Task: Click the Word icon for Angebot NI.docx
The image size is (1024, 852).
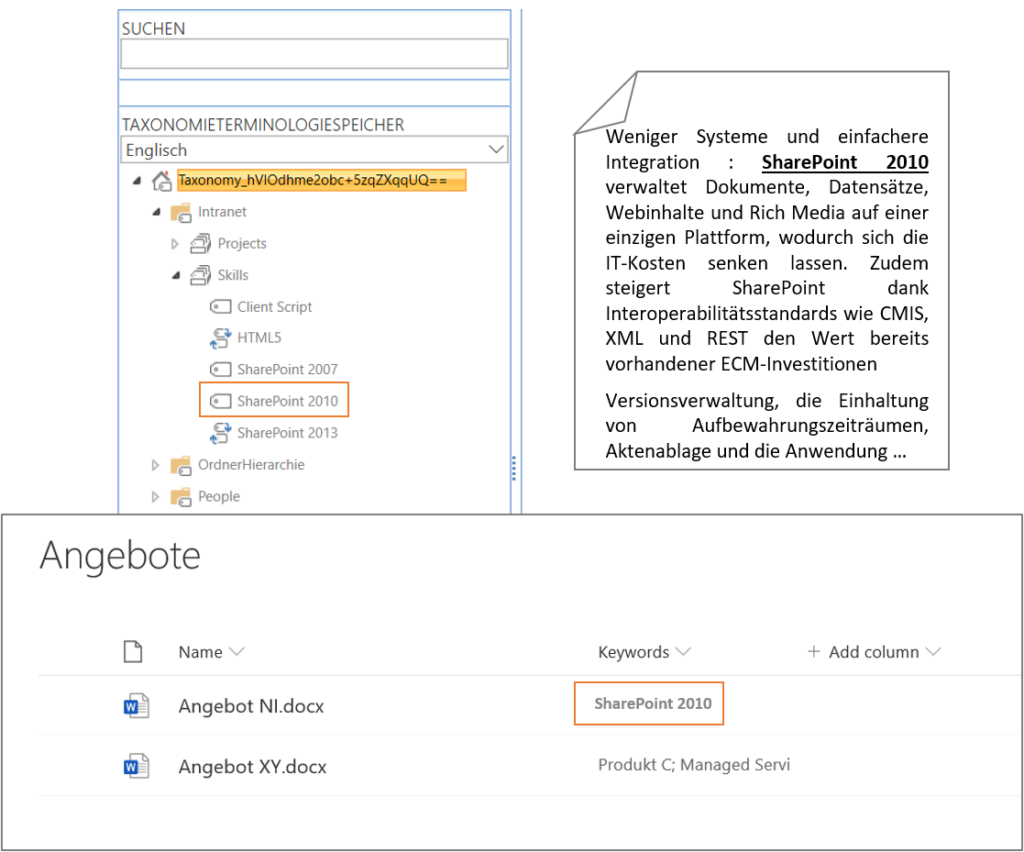Action: [x=136, y=706]
